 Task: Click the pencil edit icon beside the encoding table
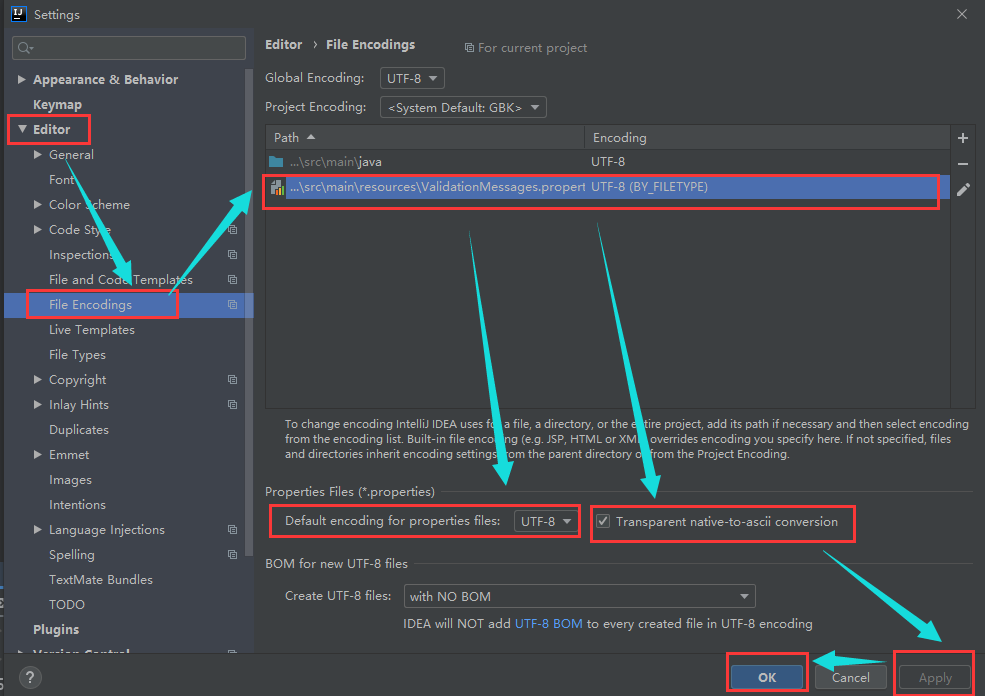(962, 189)
